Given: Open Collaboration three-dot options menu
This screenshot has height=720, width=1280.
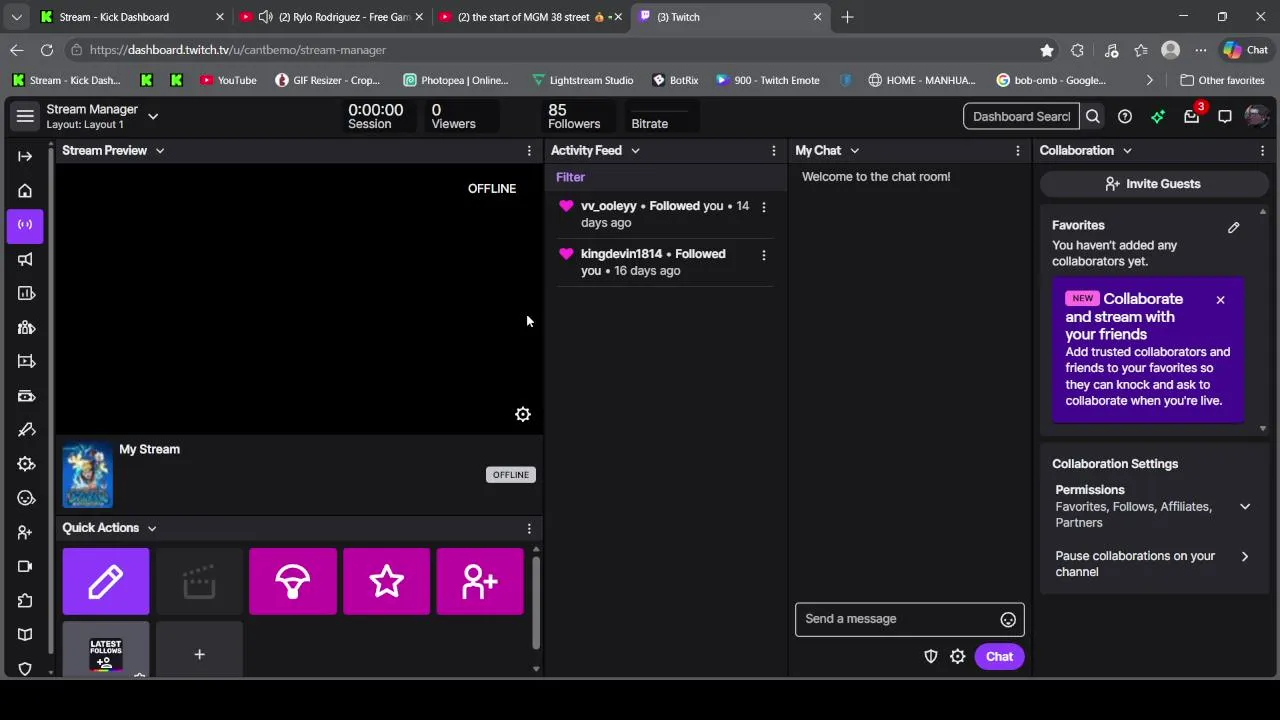Looking at the screenshot, I should (1262, 151).
